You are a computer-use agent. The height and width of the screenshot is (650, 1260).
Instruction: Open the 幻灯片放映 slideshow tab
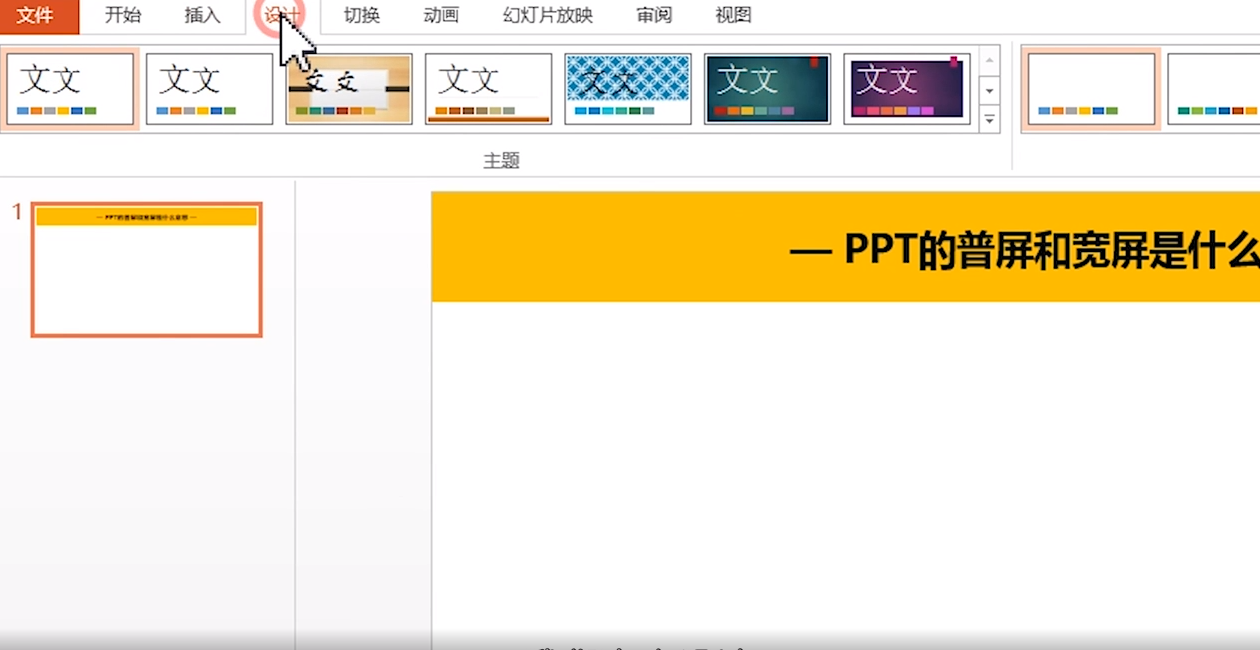pos(548,16)
